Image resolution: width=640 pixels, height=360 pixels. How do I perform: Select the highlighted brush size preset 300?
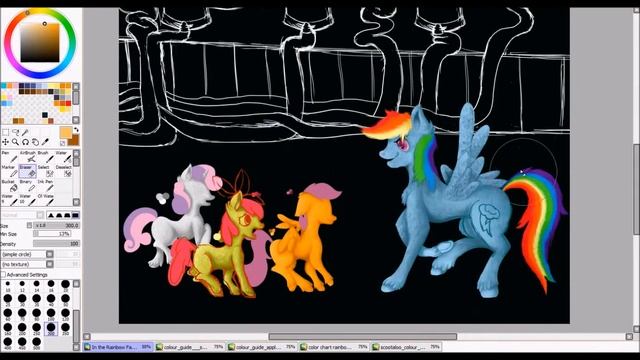pos(51,329)
